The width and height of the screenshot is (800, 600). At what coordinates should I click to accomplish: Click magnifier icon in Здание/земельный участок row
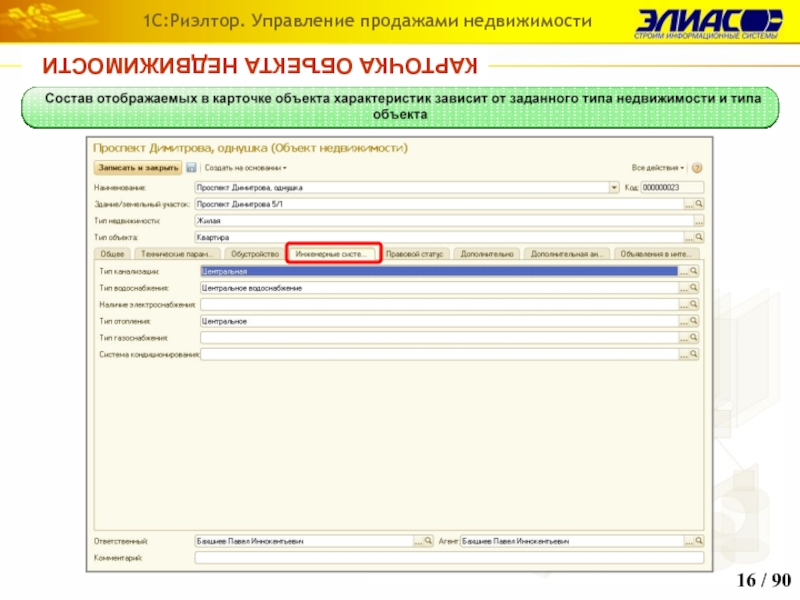click(699, 204)
